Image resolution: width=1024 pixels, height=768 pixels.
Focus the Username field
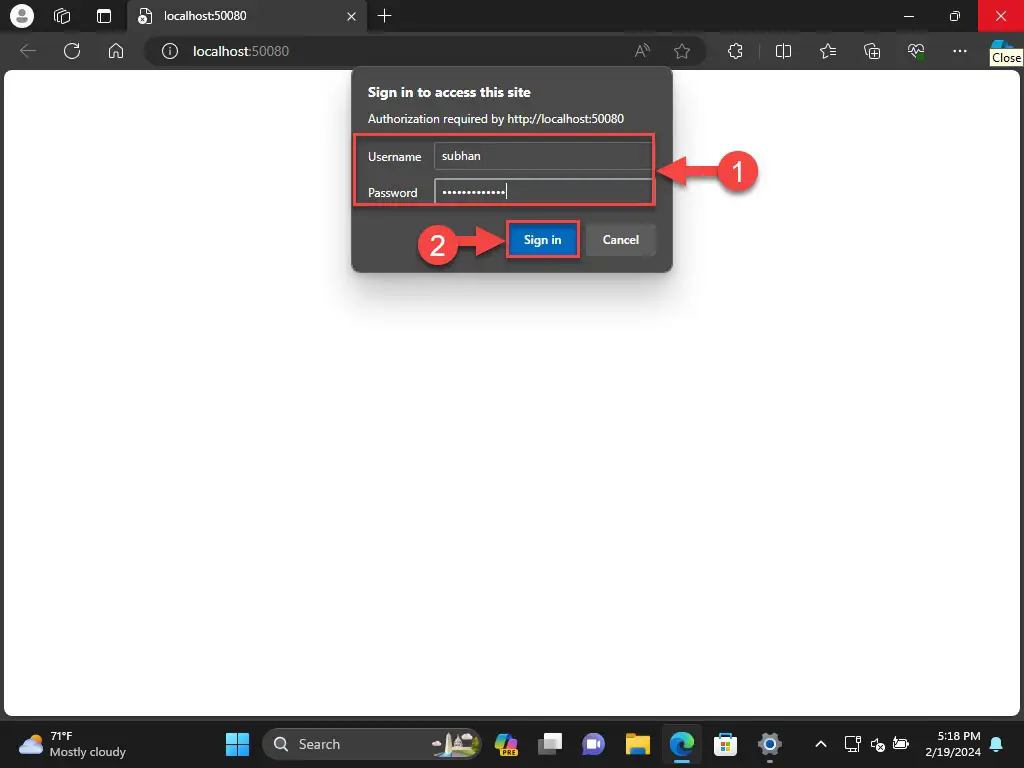tap(543, 156)
